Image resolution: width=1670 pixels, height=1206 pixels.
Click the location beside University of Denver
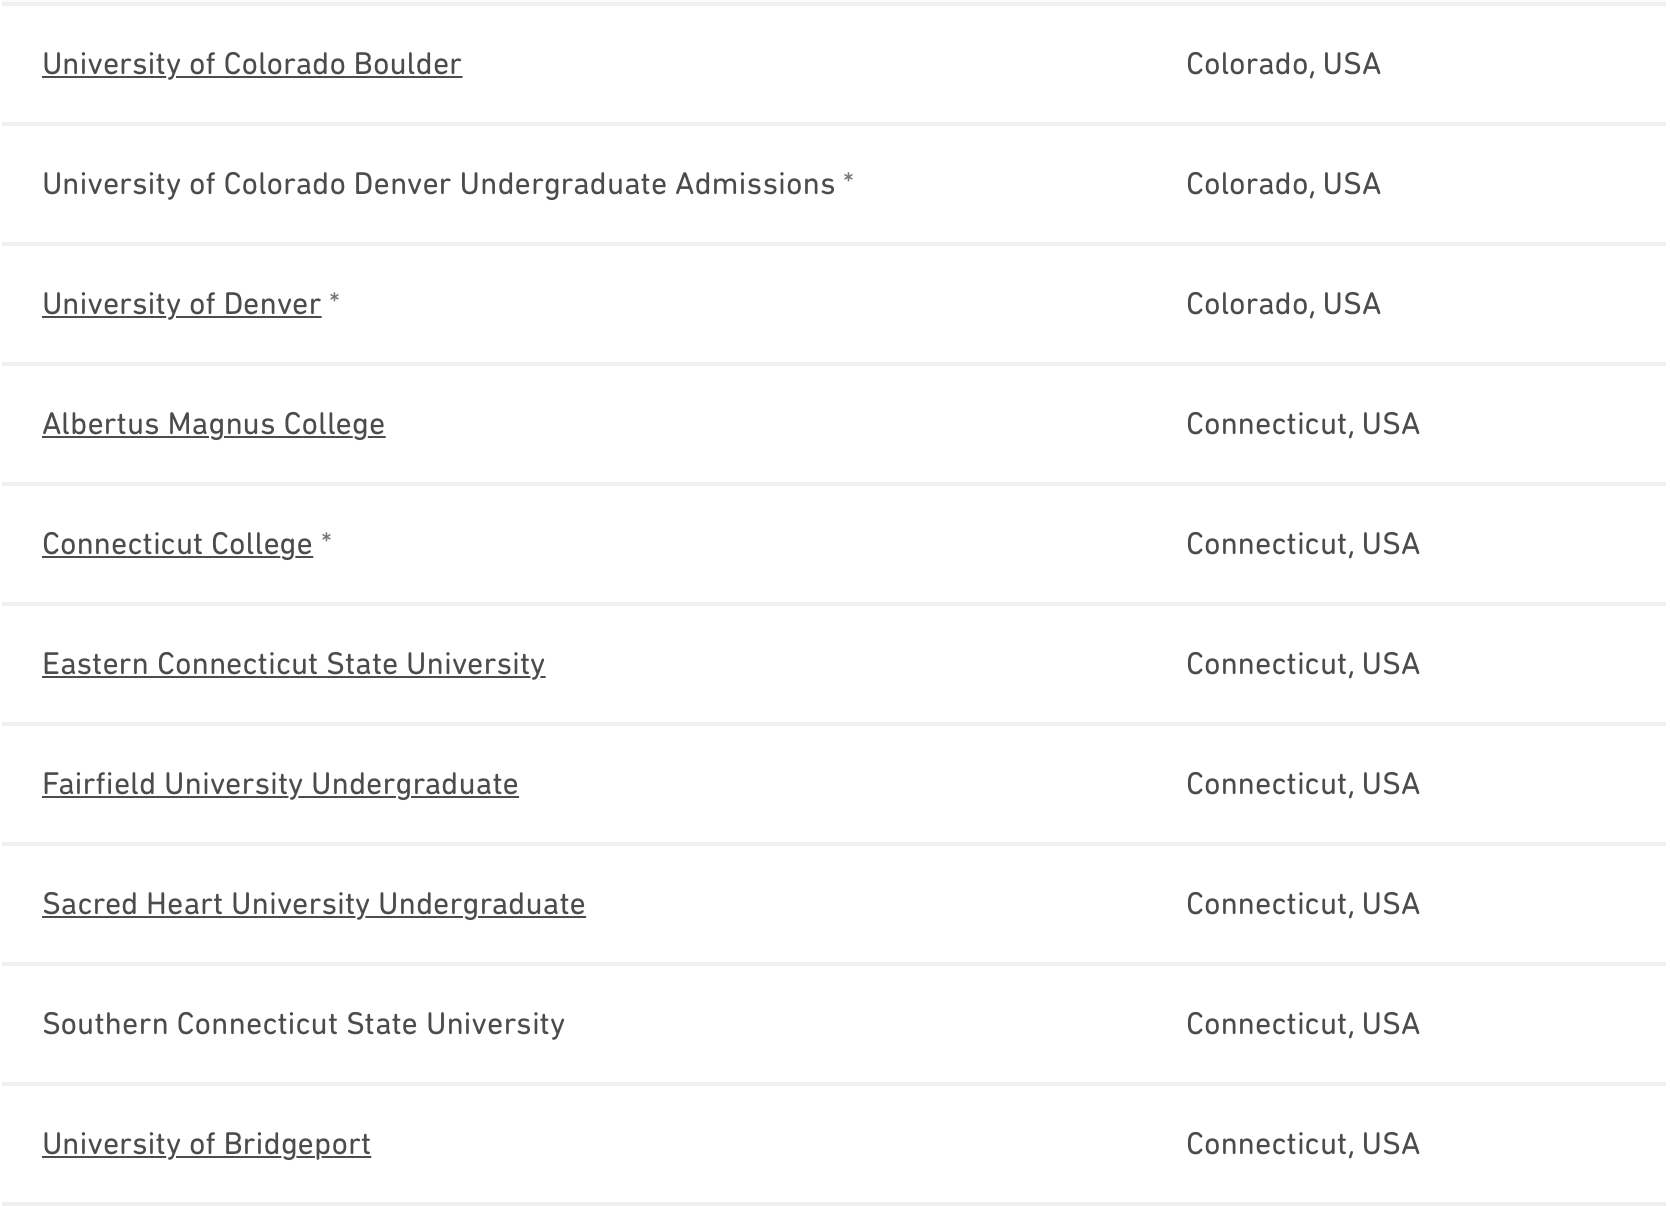coord(1283,304)
